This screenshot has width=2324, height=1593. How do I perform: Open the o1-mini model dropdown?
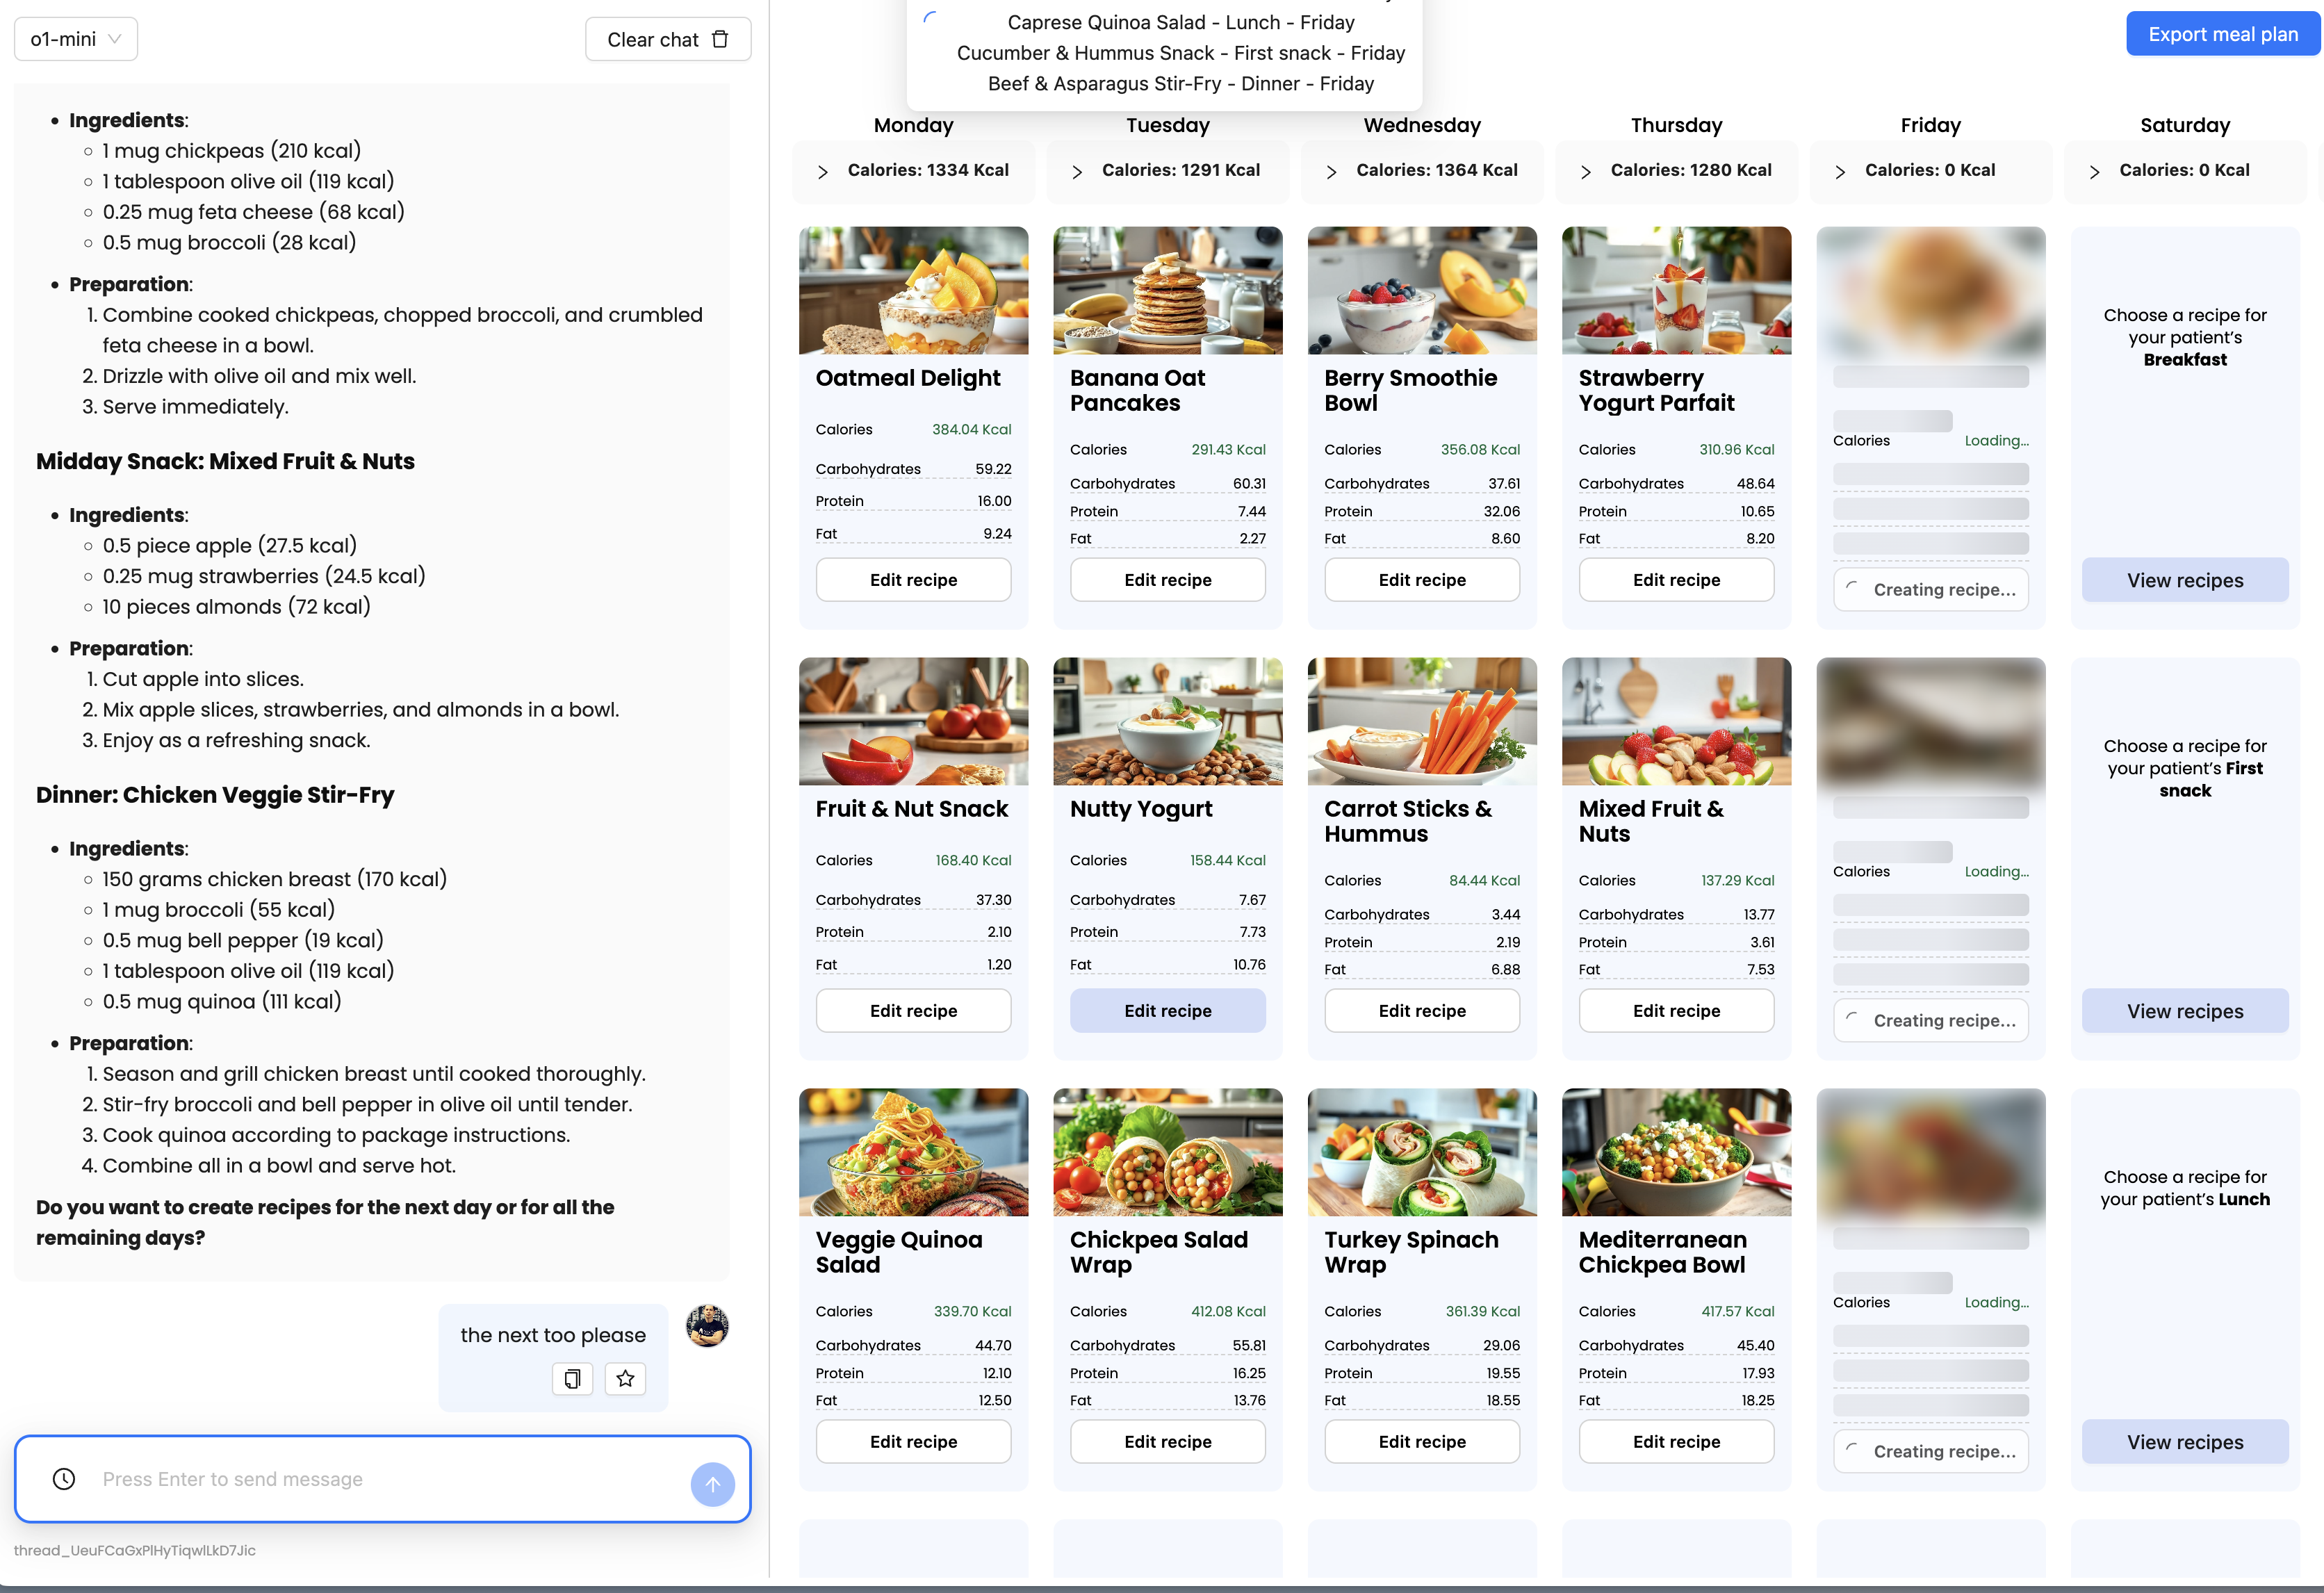tap(76, 39)
